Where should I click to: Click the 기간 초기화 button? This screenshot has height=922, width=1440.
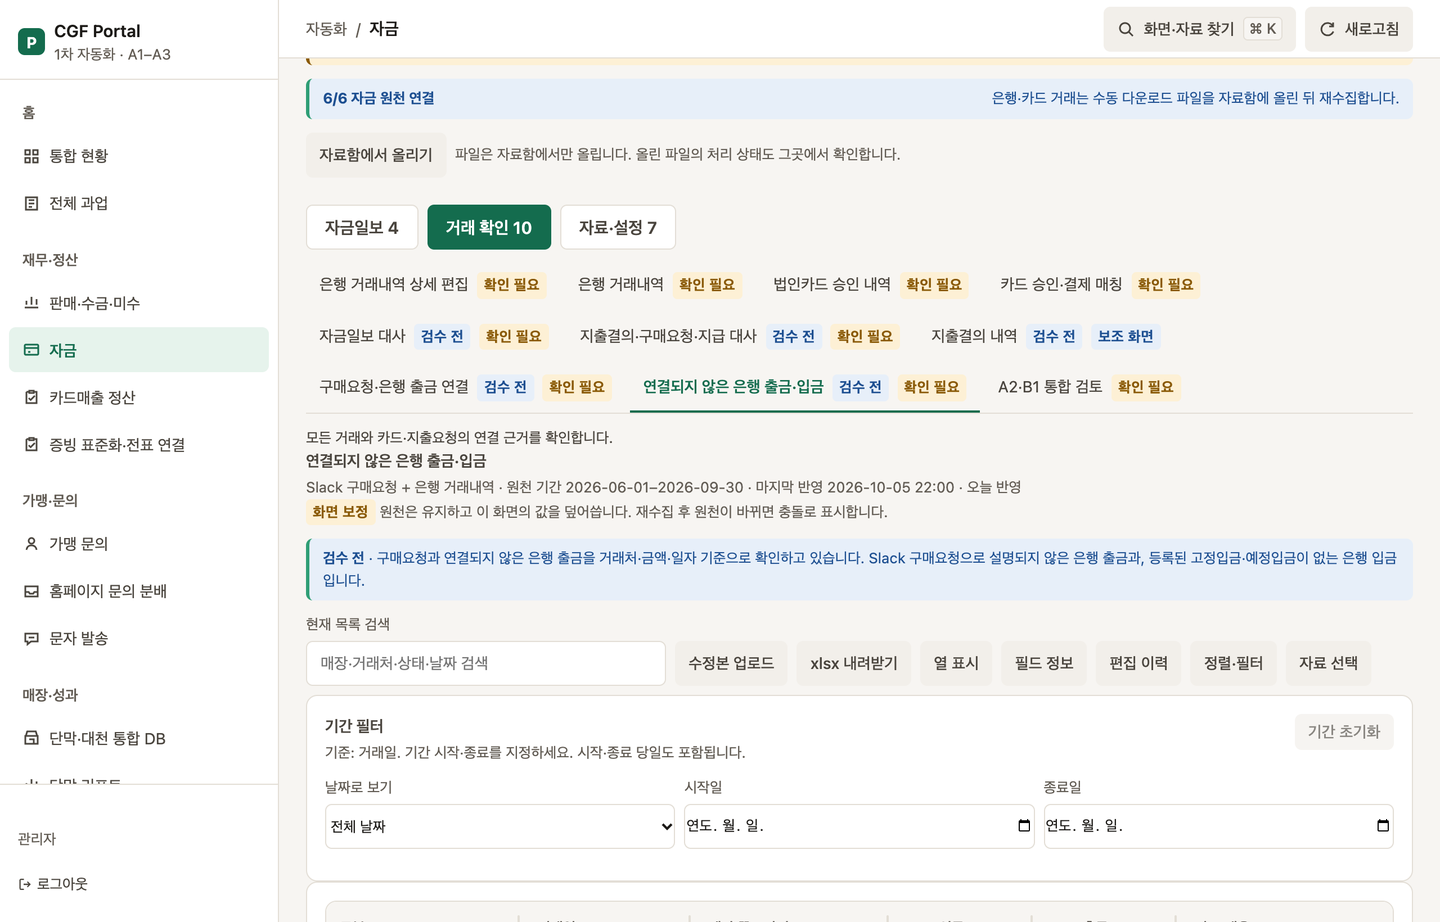[x=1343, y=731]
